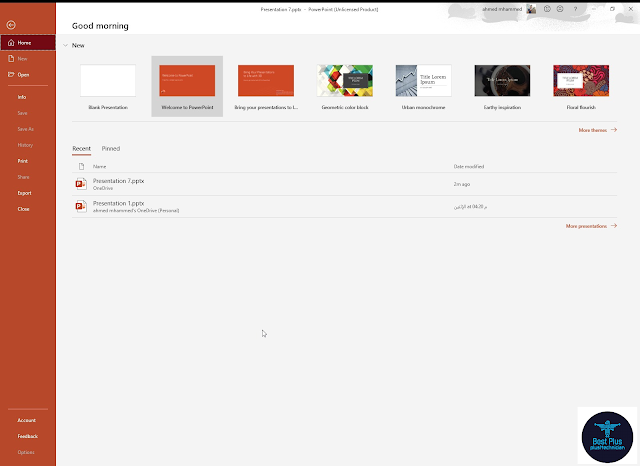
Task: Minimize the PowerPoint window
Action: 594,9
